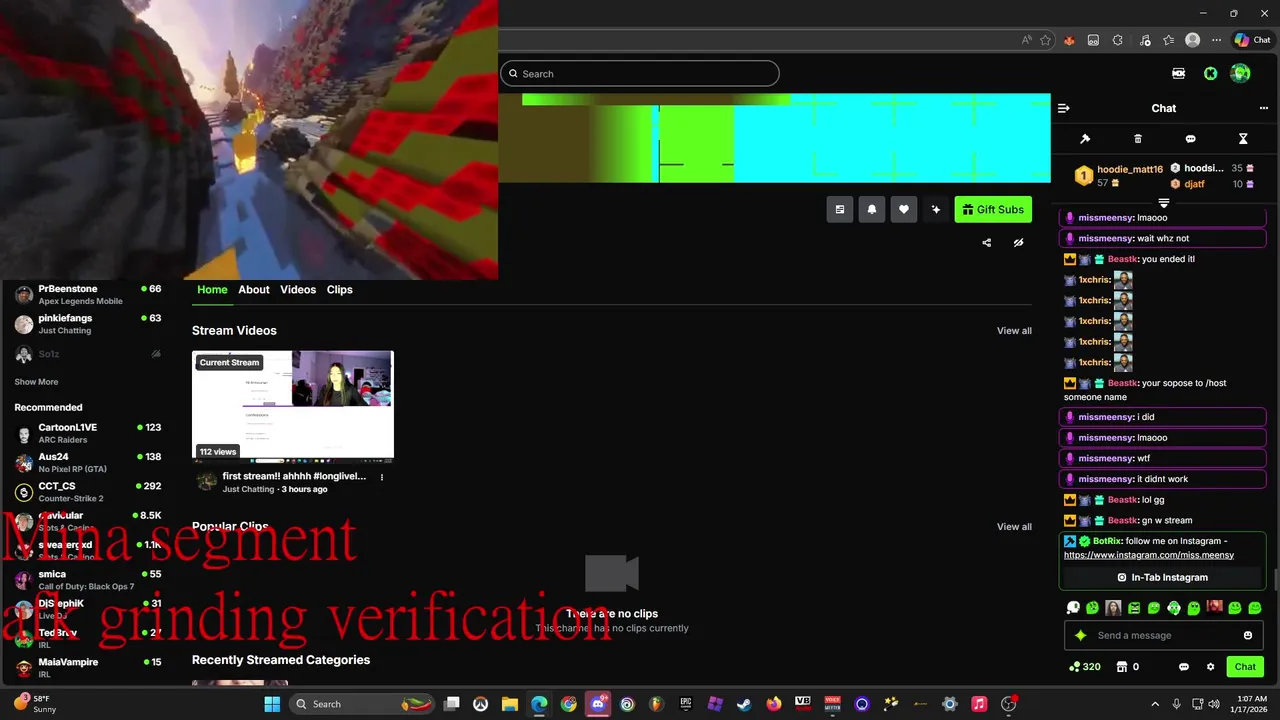The width and height of the screenshot is (1280, 720).
Task: Open CartoonL1VE recommended channel
Action: tap(88, 433)
